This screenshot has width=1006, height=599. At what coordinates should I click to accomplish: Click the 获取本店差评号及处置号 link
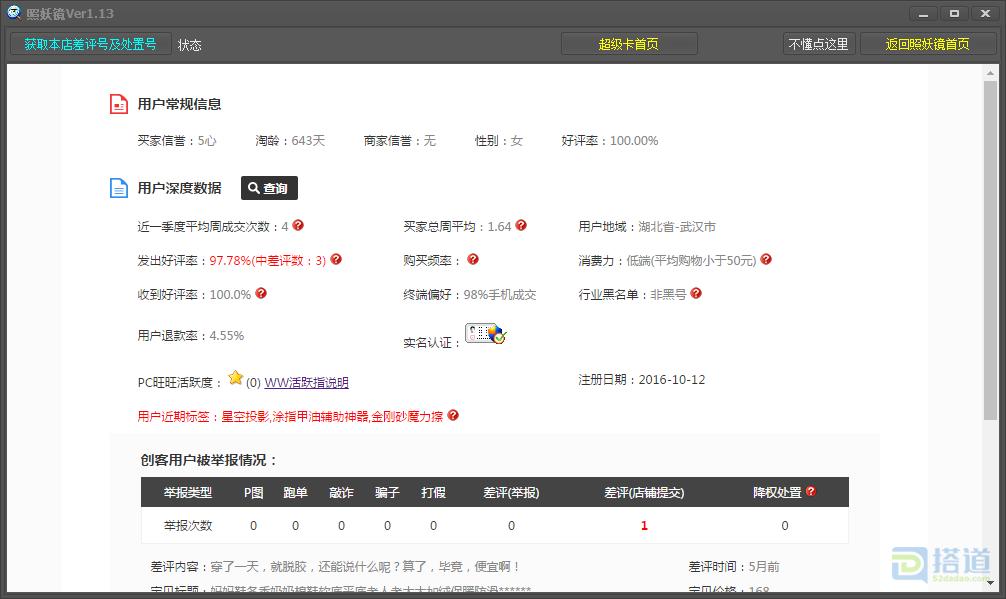click(x=90, y=44)
